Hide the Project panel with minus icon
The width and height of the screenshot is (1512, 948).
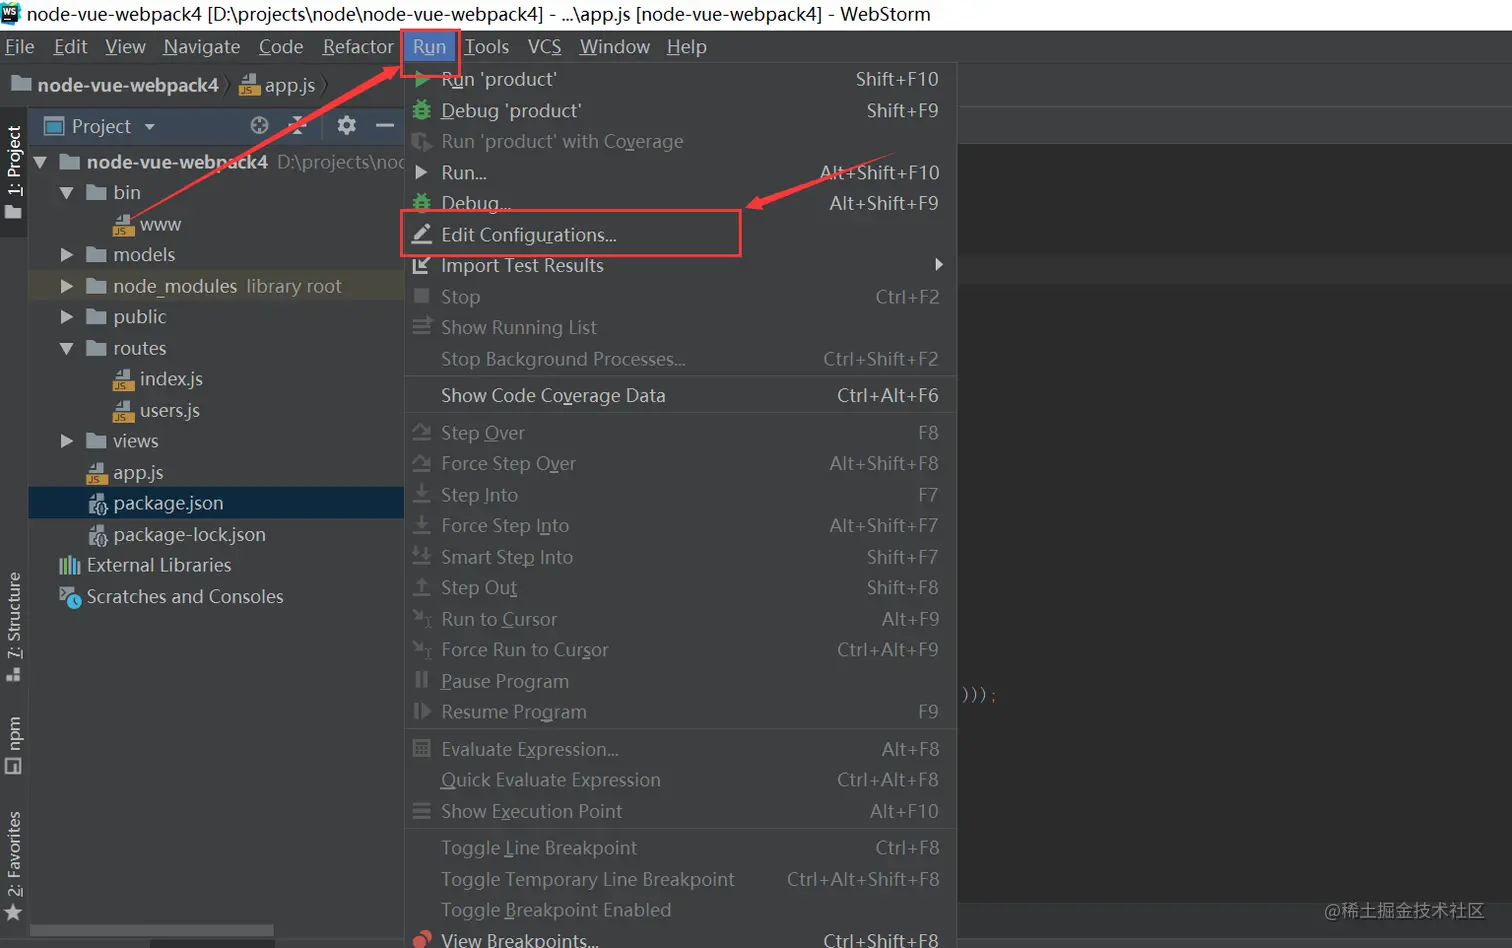click(x=384, y=125)
